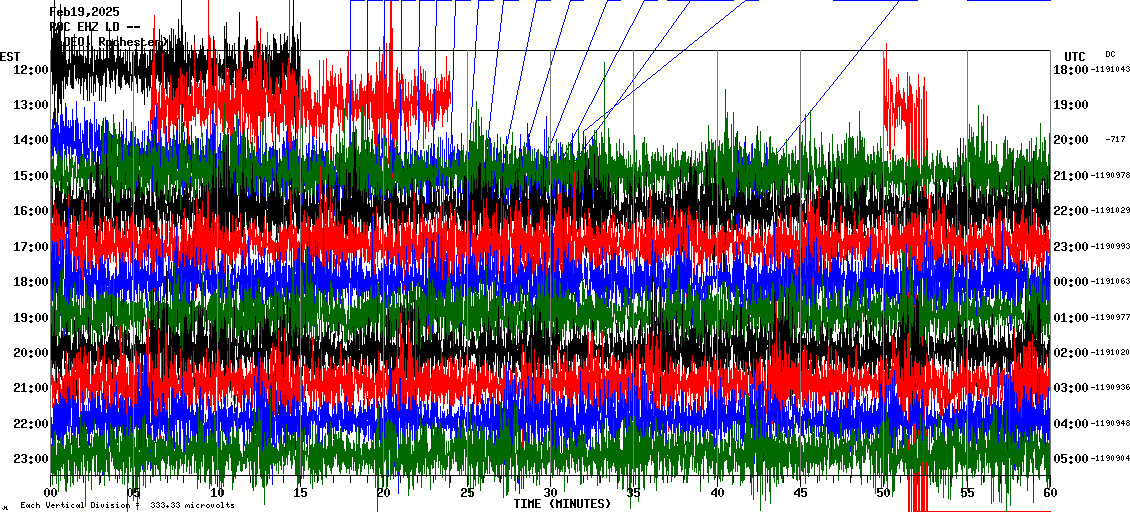The height and width of the screenshot is (519, 1130).
Task: Click the Feb19,2025 date label
Action: (x=84, y=11)
